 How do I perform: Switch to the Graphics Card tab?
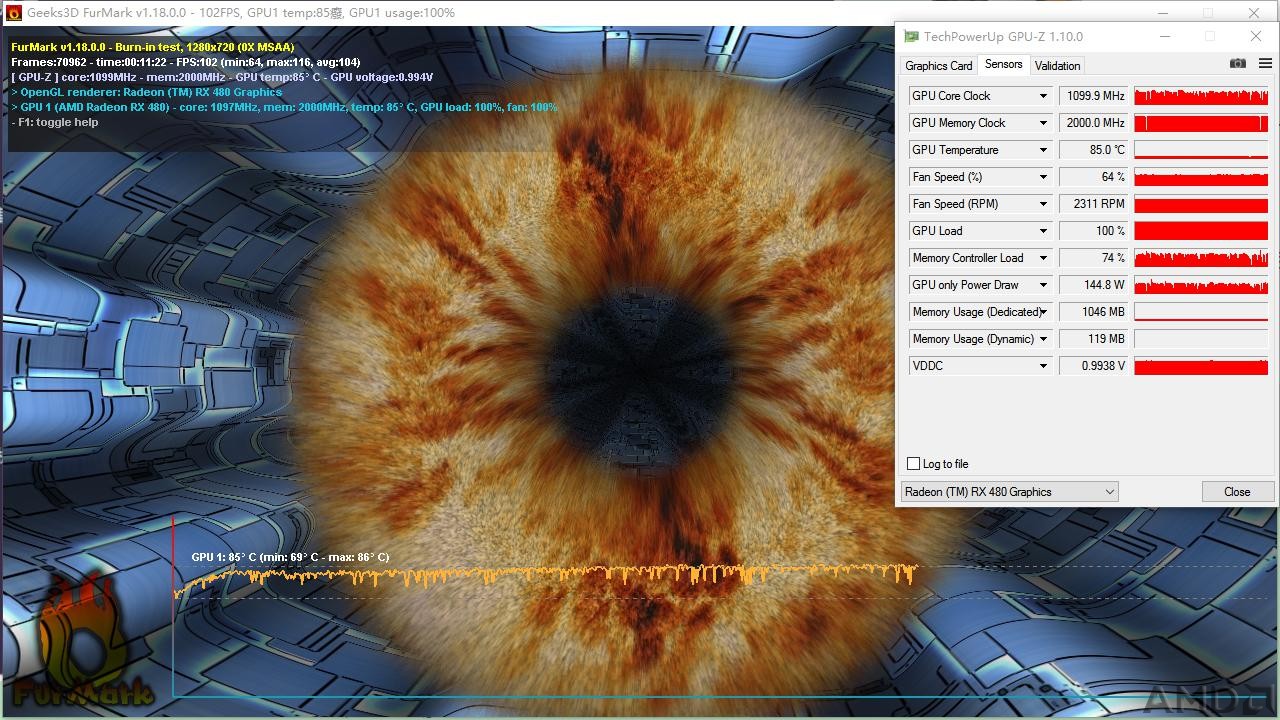pos(938,66)
